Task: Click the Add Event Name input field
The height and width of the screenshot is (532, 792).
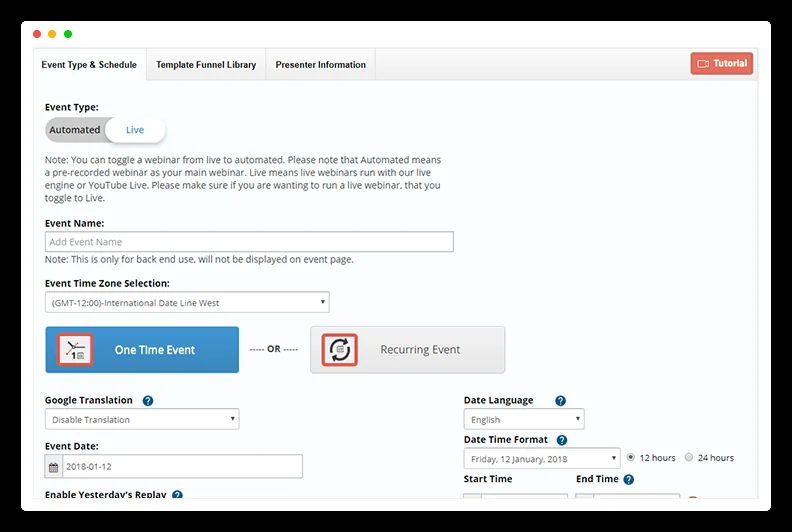Action: click(250, 242)
